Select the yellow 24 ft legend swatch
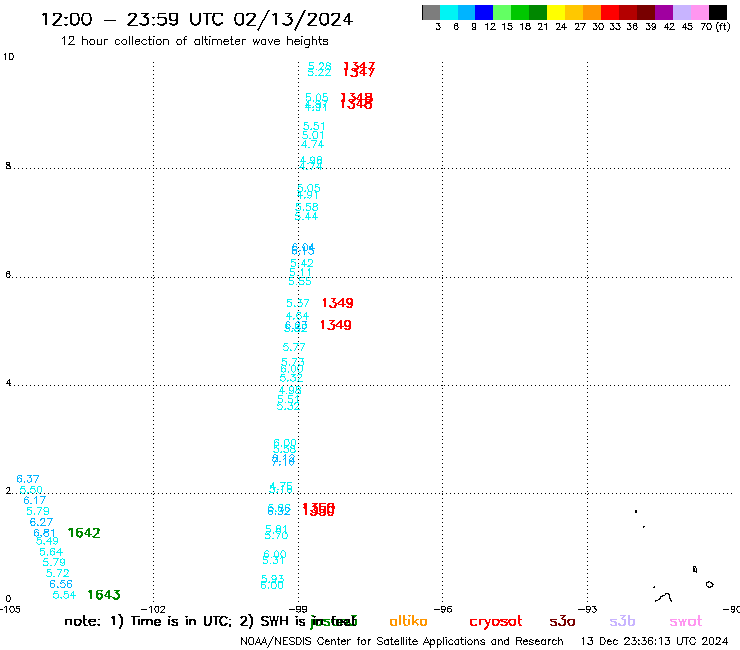This screenshot has width=740, height=650. 556,12
